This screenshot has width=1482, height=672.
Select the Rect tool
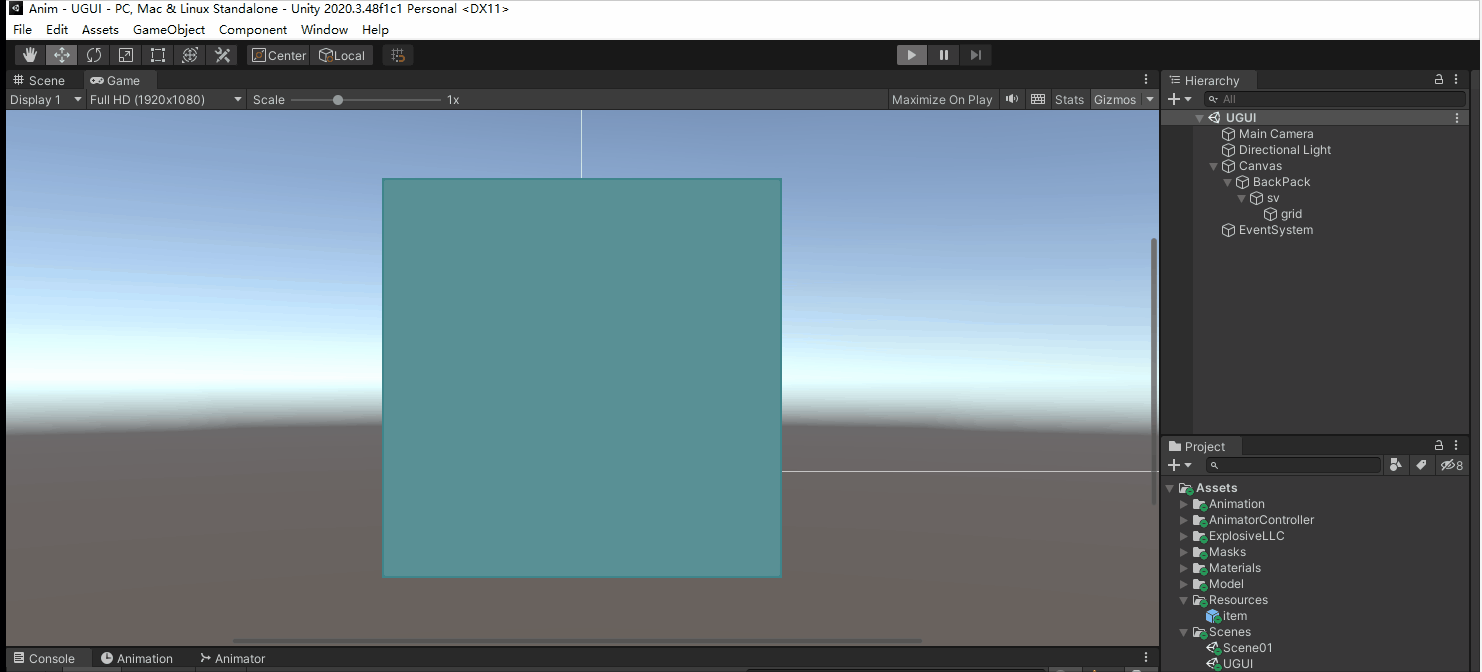(158, 55)
